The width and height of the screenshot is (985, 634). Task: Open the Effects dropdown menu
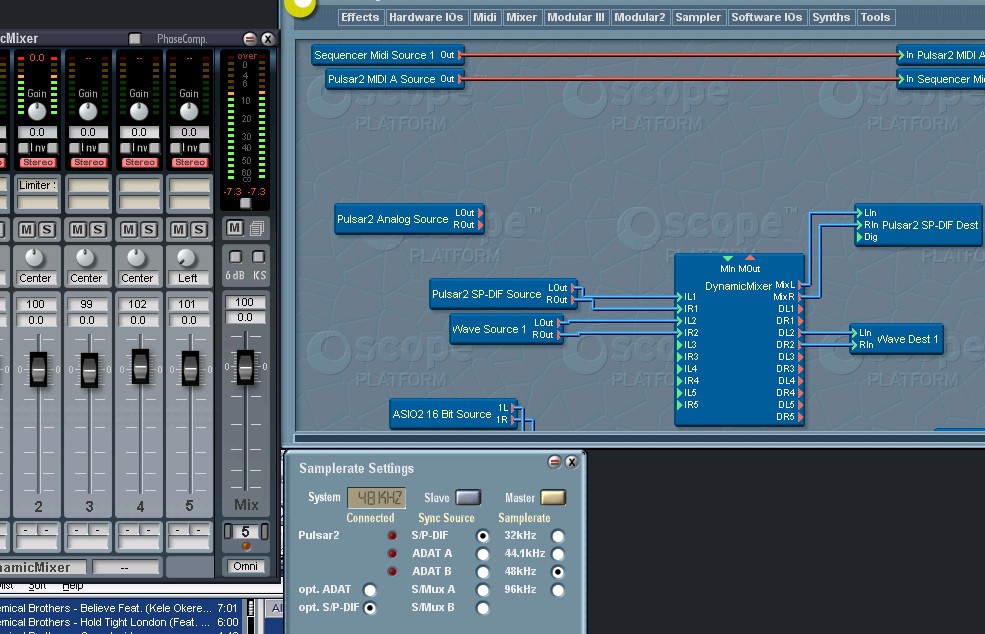[359, 17]
